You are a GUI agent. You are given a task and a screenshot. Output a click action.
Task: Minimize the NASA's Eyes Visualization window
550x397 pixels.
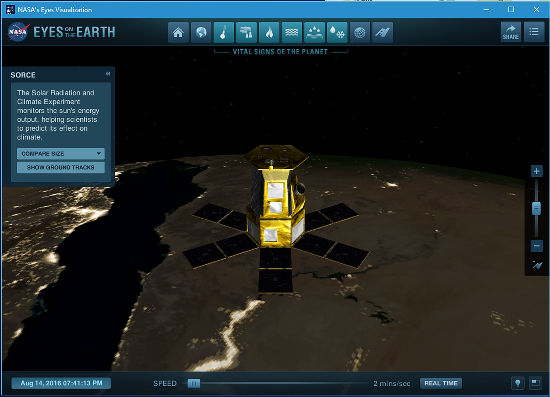[486, 9]
